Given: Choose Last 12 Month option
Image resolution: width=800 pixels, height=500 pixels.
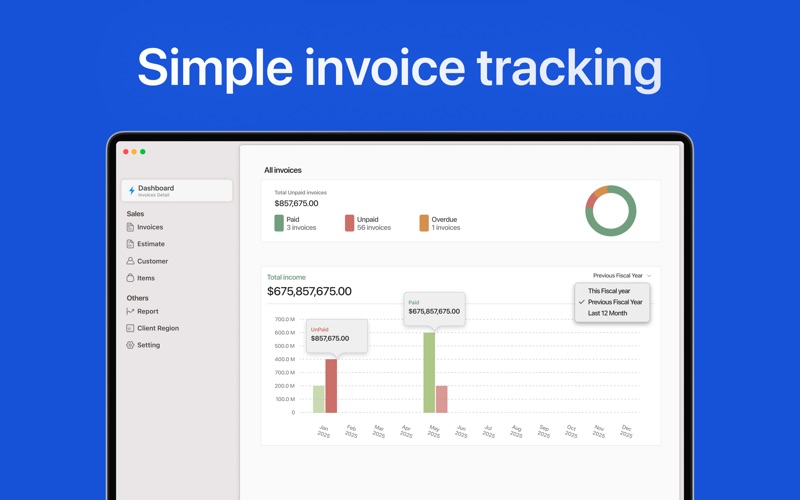Looking at the screenshot, I should coord(608,313).
